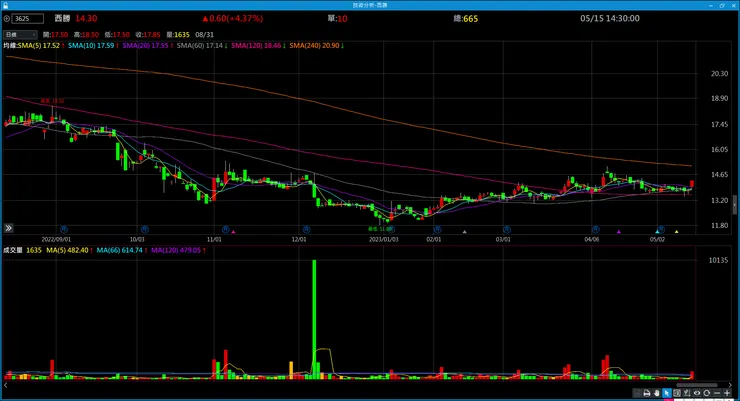
Task: Click the dimmed icon left of print
Action: (x=637, y=393)
